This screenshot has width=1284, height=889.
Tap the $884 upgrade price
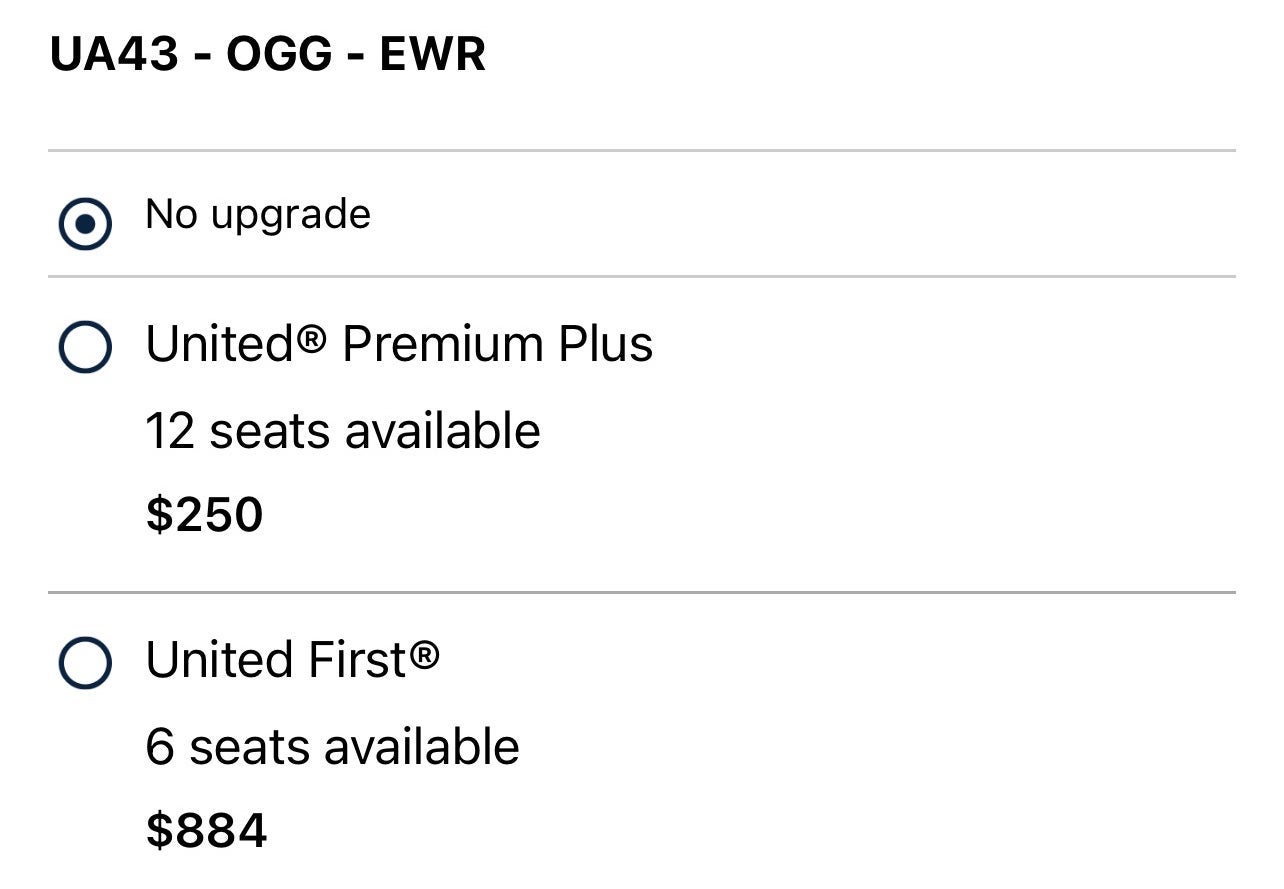[x=206, y=831]
